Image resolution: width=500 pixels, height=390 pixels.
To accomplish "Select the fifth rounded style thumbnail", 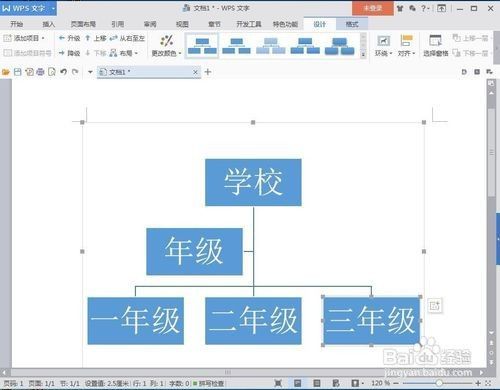I will click(x=339, y=46).
